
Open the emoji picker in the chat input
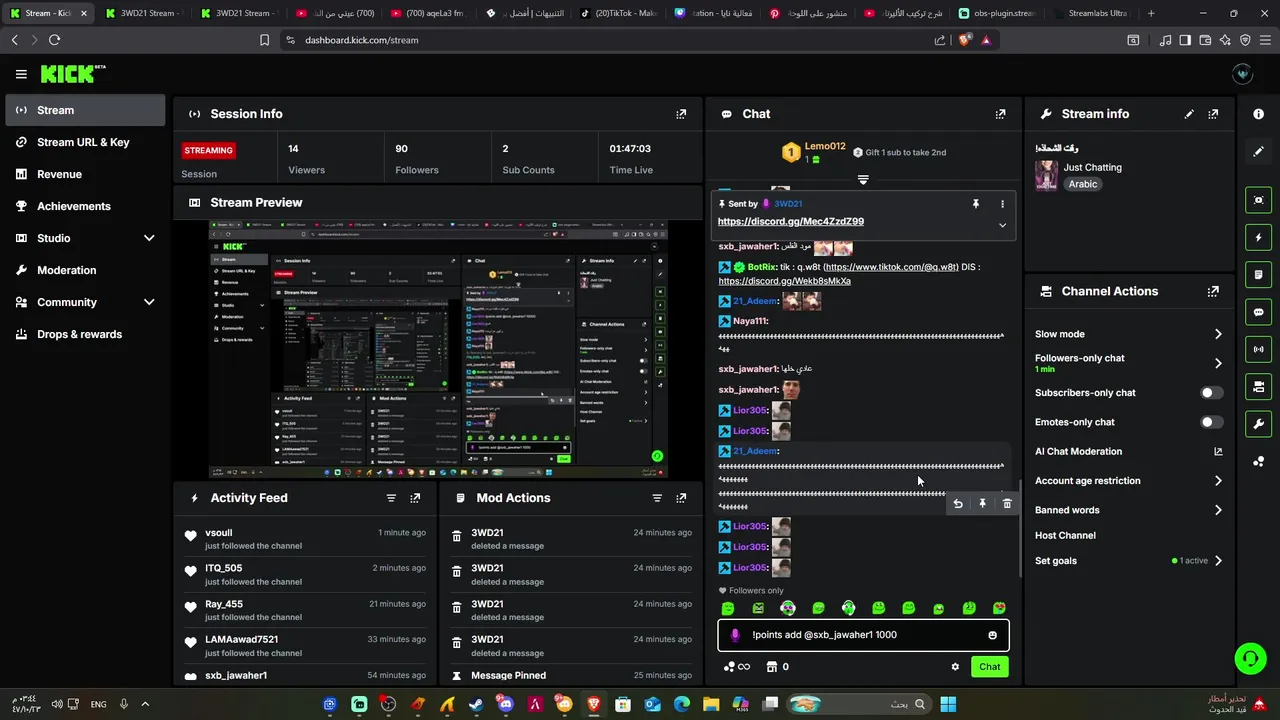(x=992, y=635)
